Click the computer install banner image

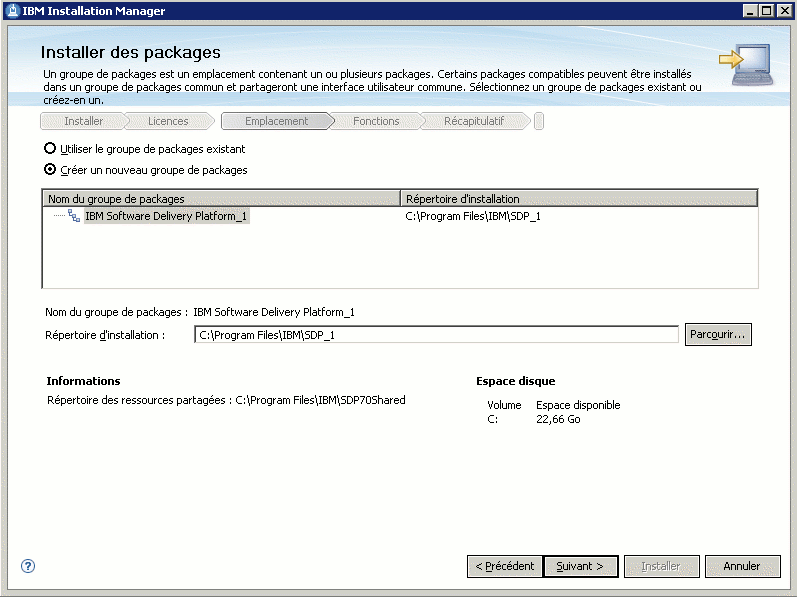(746, 65)
